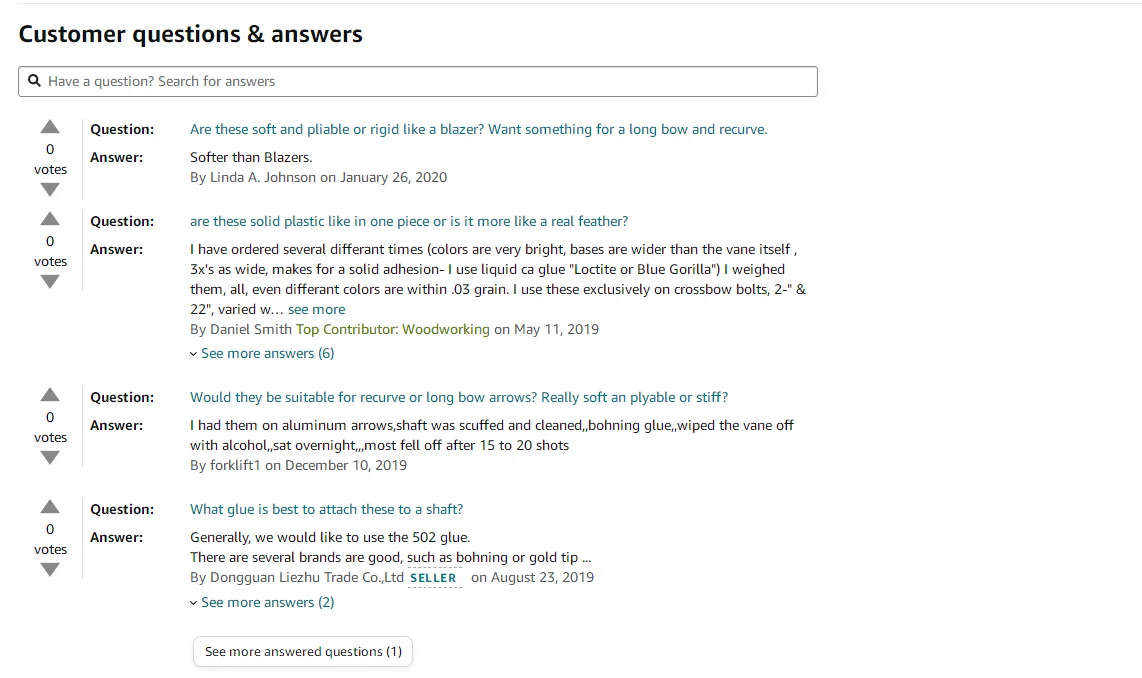Click the SELLER badge
This screenshot has width=1142, height=678.
click(x=433, y=577)
